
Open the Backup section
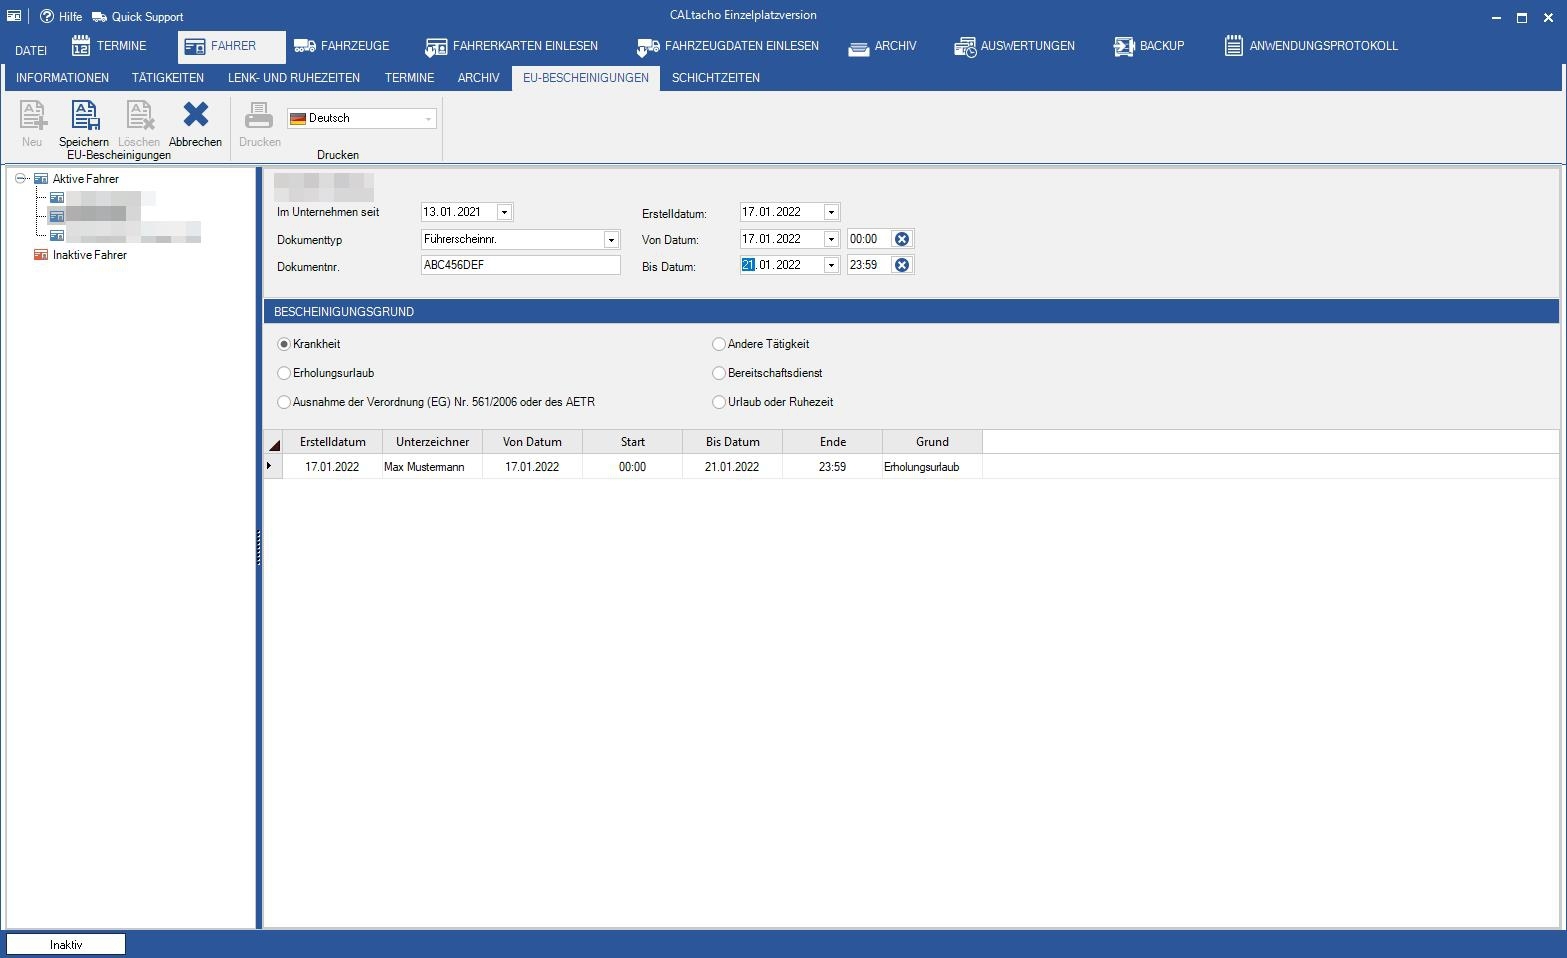tap(1148, 46)
